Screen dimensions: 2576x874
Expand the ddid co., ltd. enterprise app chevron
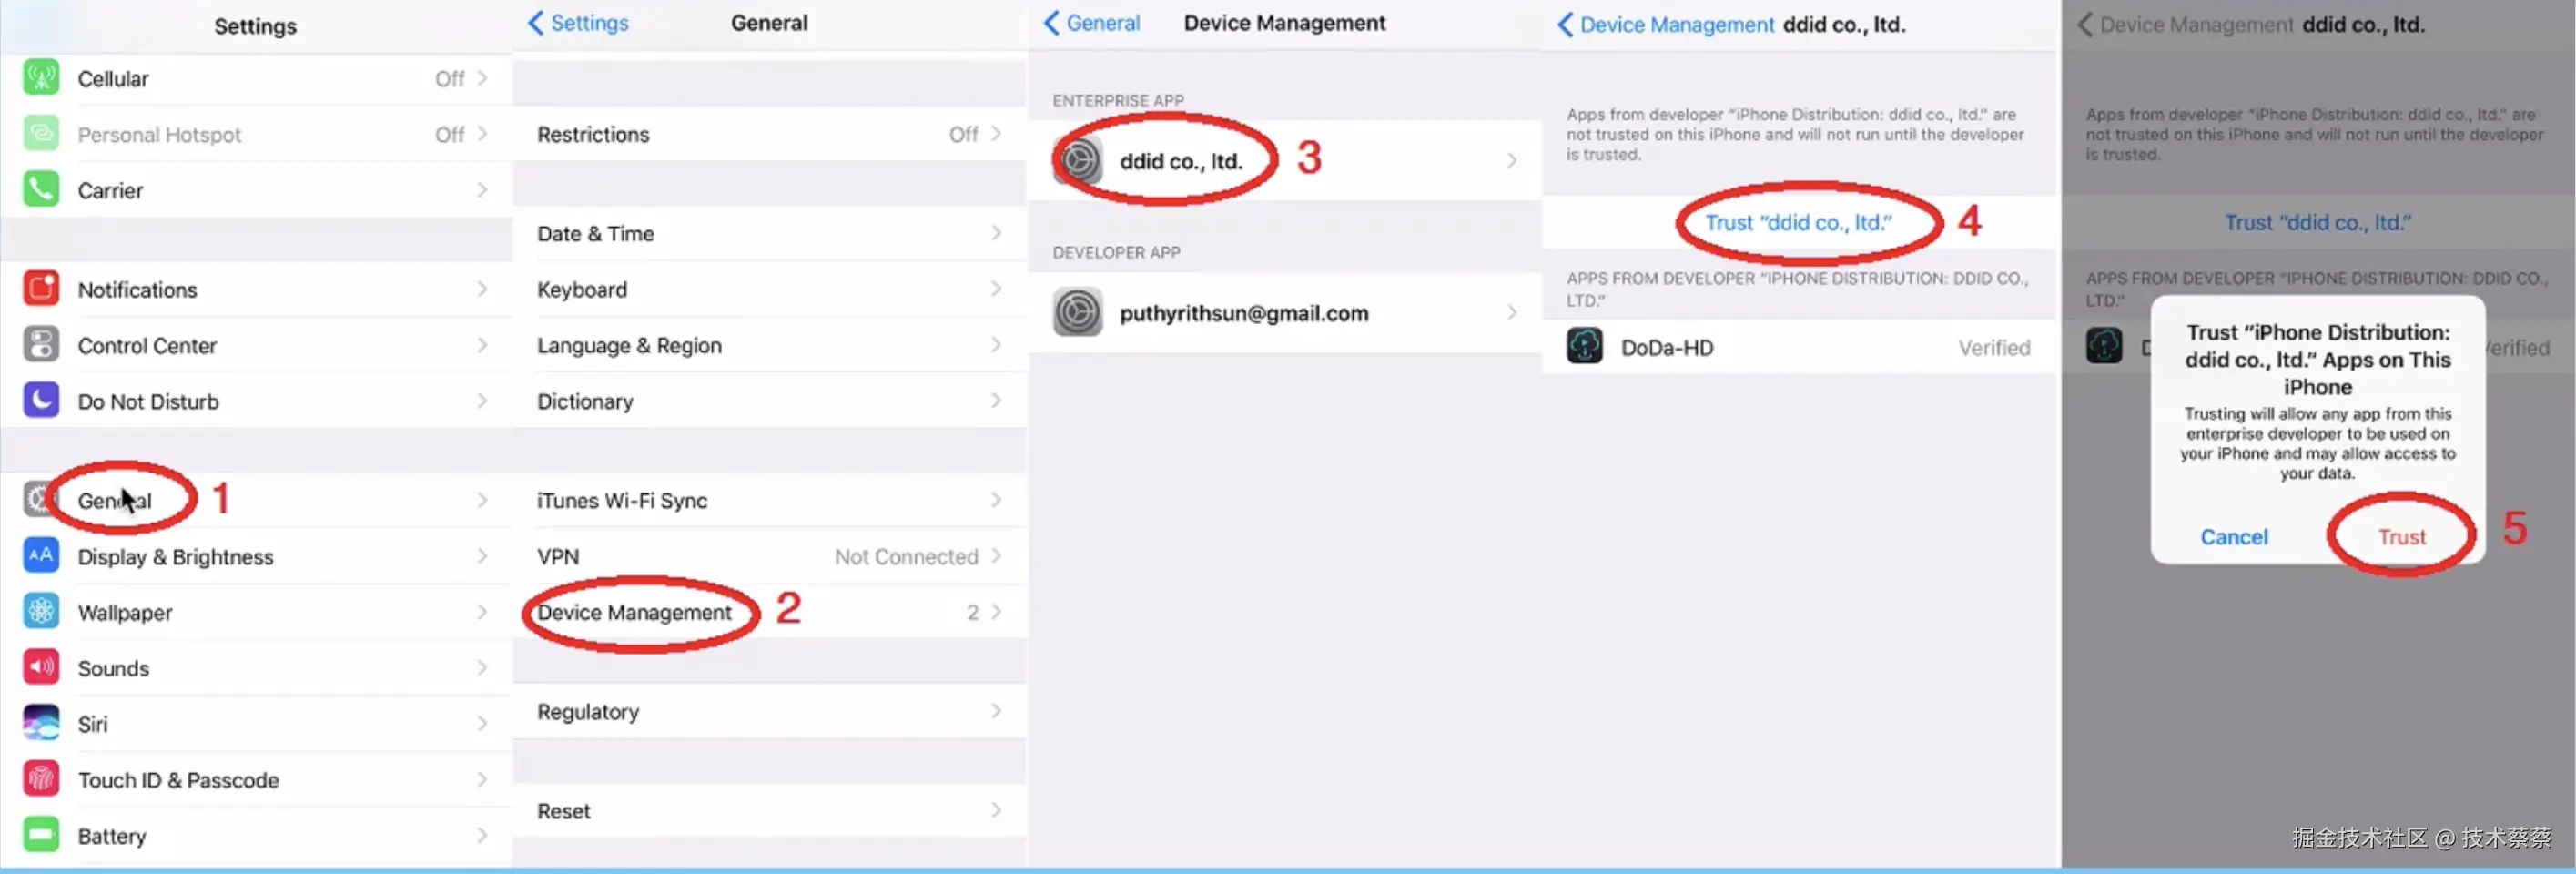(1512, 160)
